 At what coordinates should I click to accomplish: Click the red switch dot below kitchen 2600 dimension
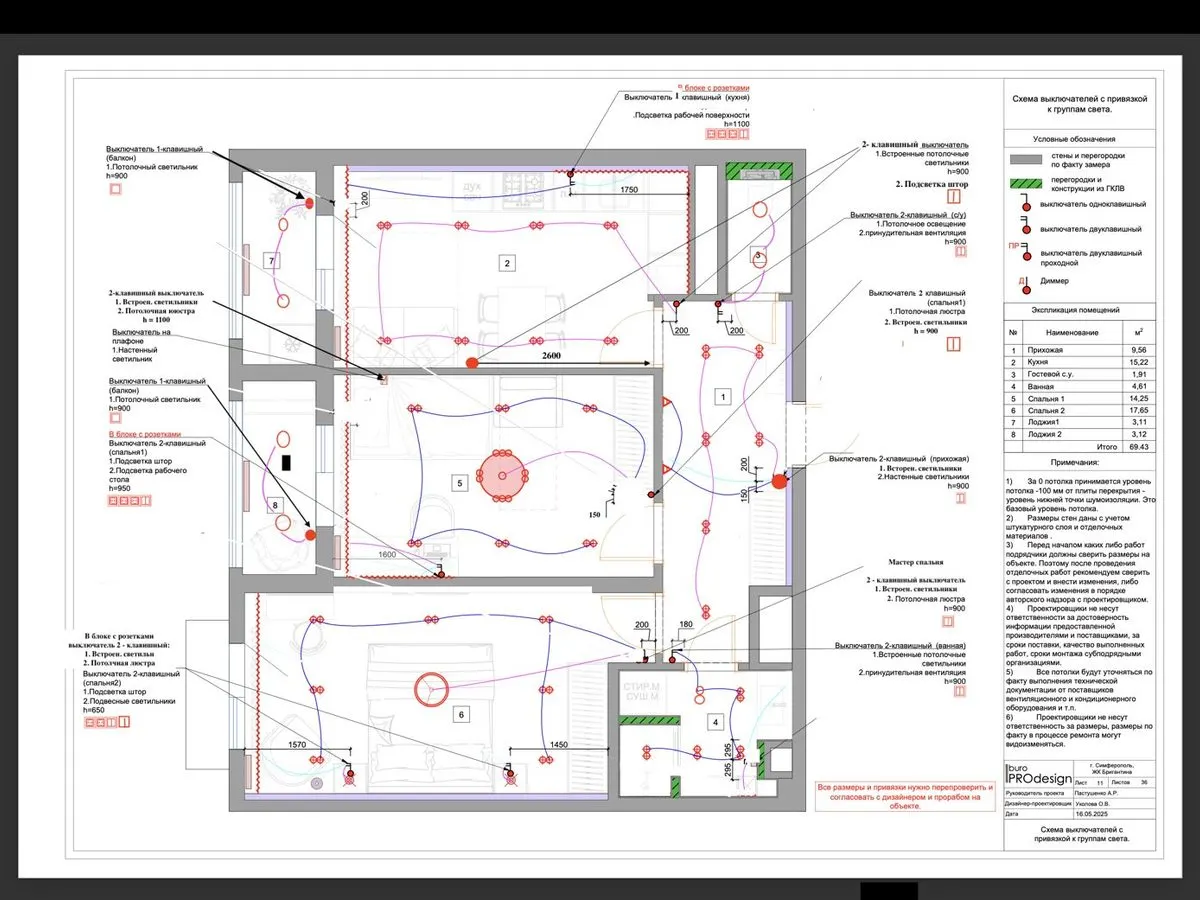[473, 362]
